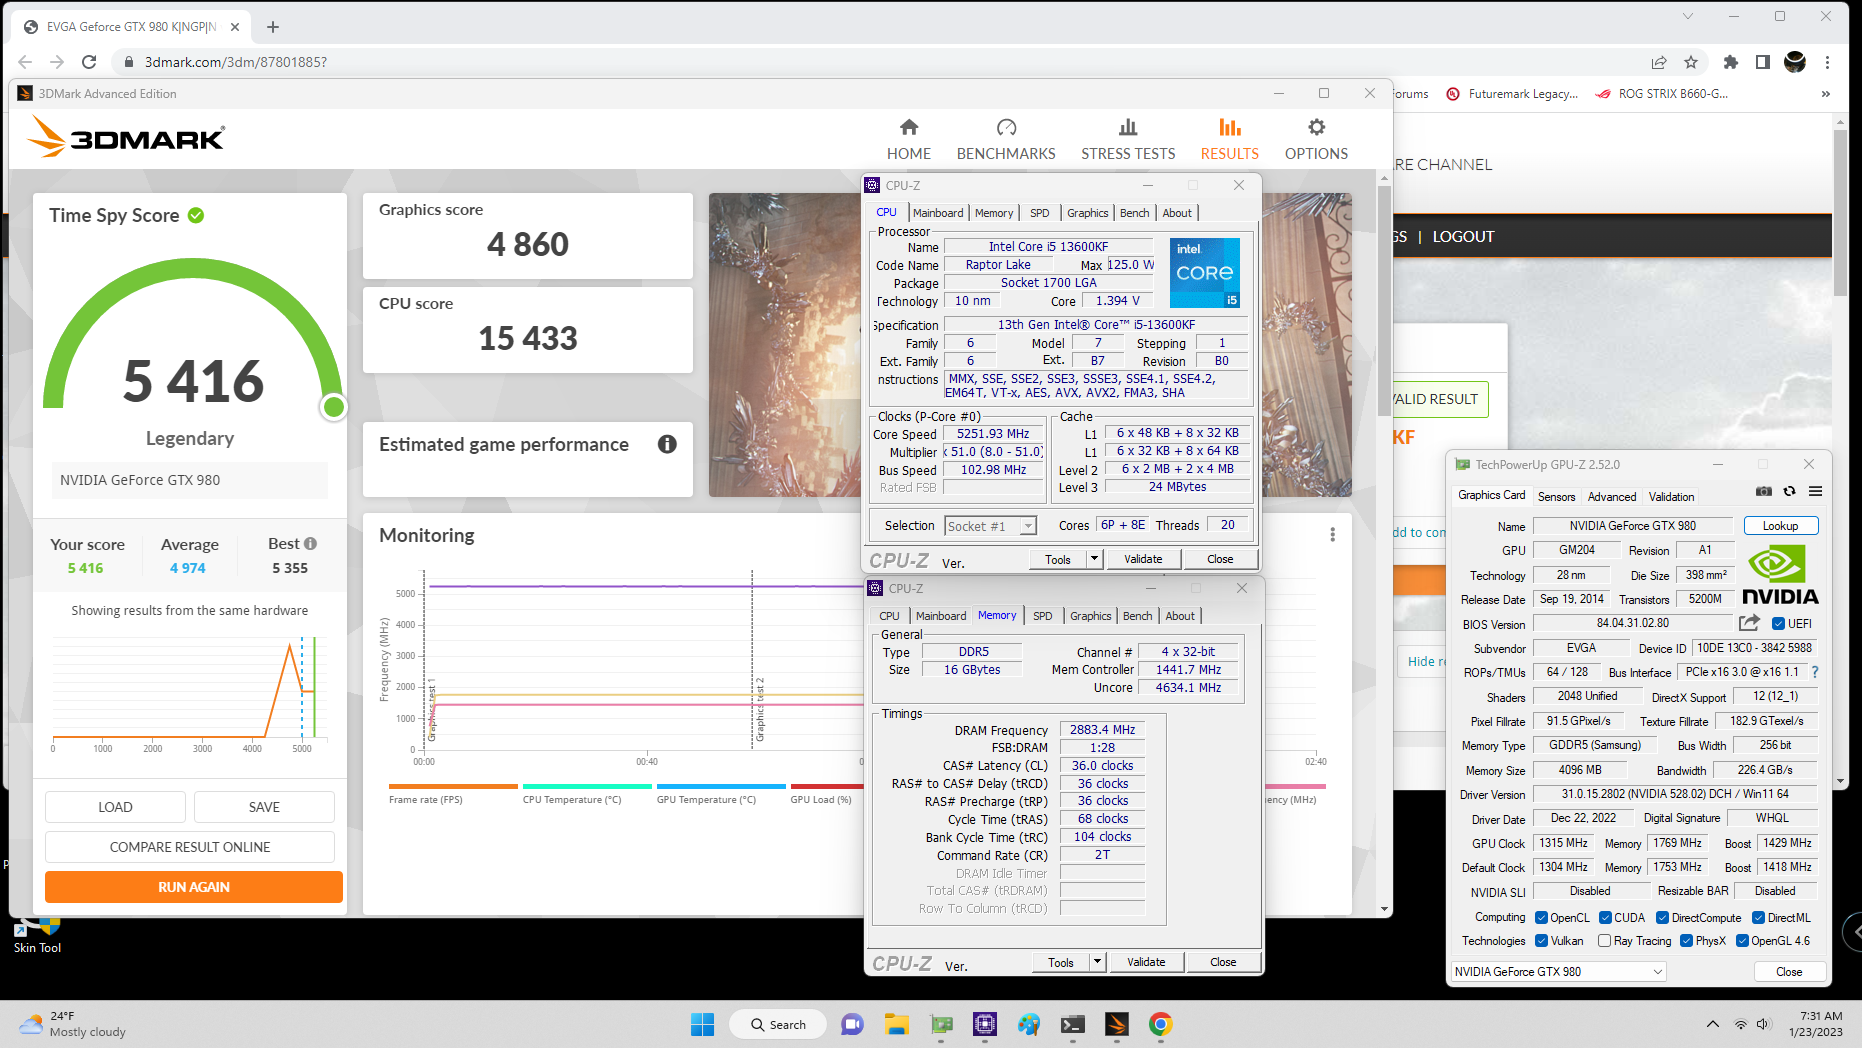Image resolution: width=1862 pixels, height=1048 pixels.
Task: Switch to Mainboard tab in upper CPU-Z
Action: click(x=938, y=213)
